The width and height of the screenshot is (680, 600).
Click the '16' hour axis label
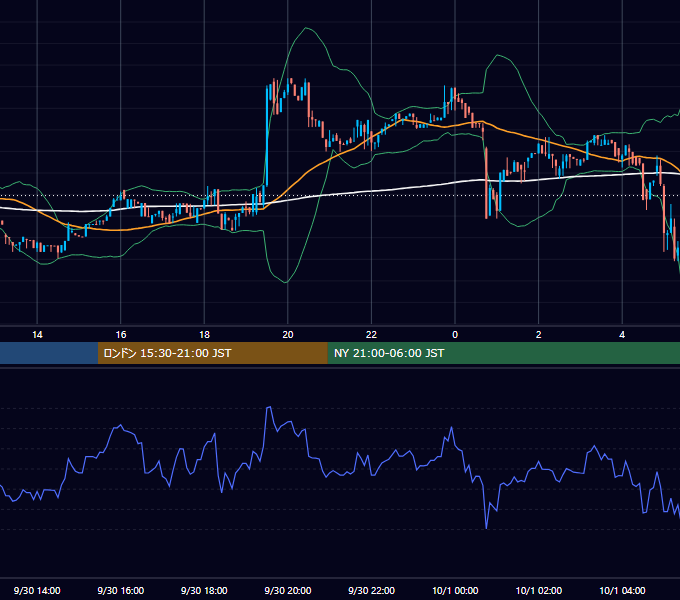pyautogui.click(x=121, y=335)
